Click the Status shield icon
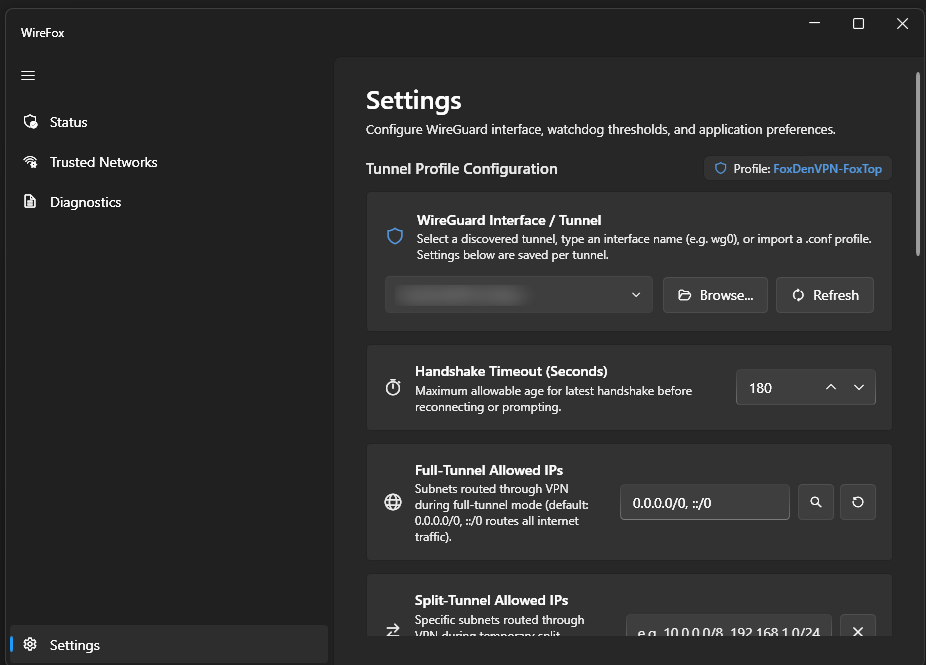The image size is (926, 665). pyautogui.click(x=30, y=122)
